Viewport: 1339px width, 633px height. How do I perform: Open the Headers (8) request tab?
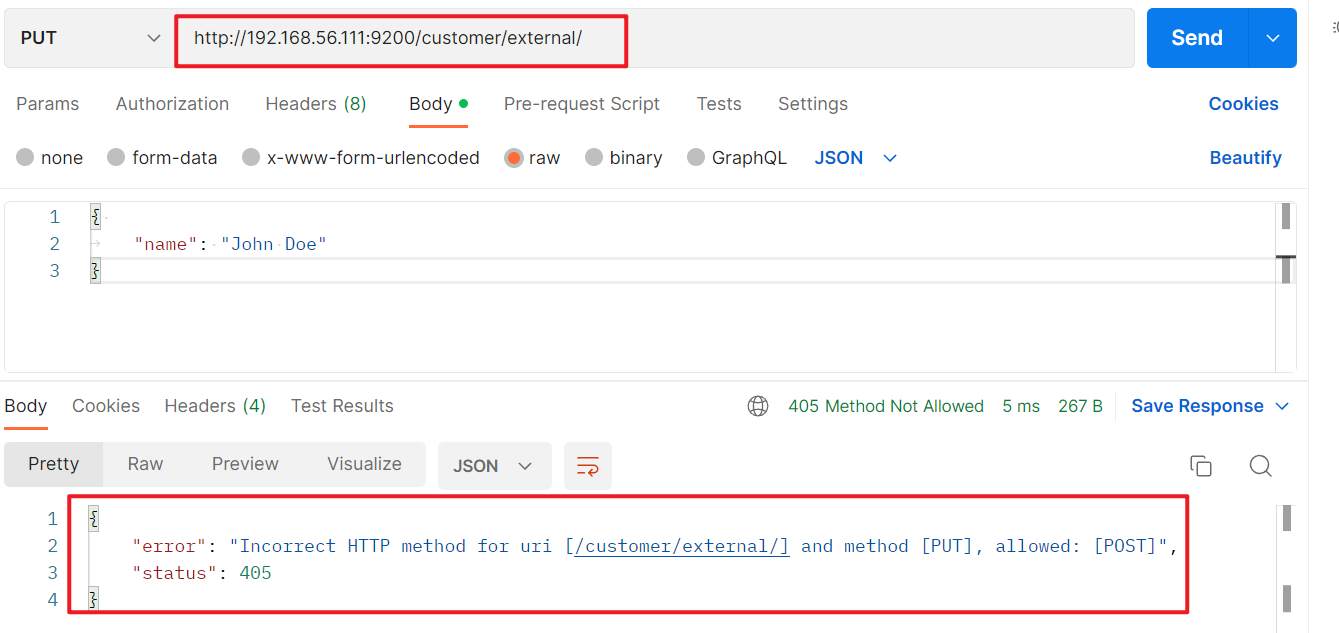[316, 104]
